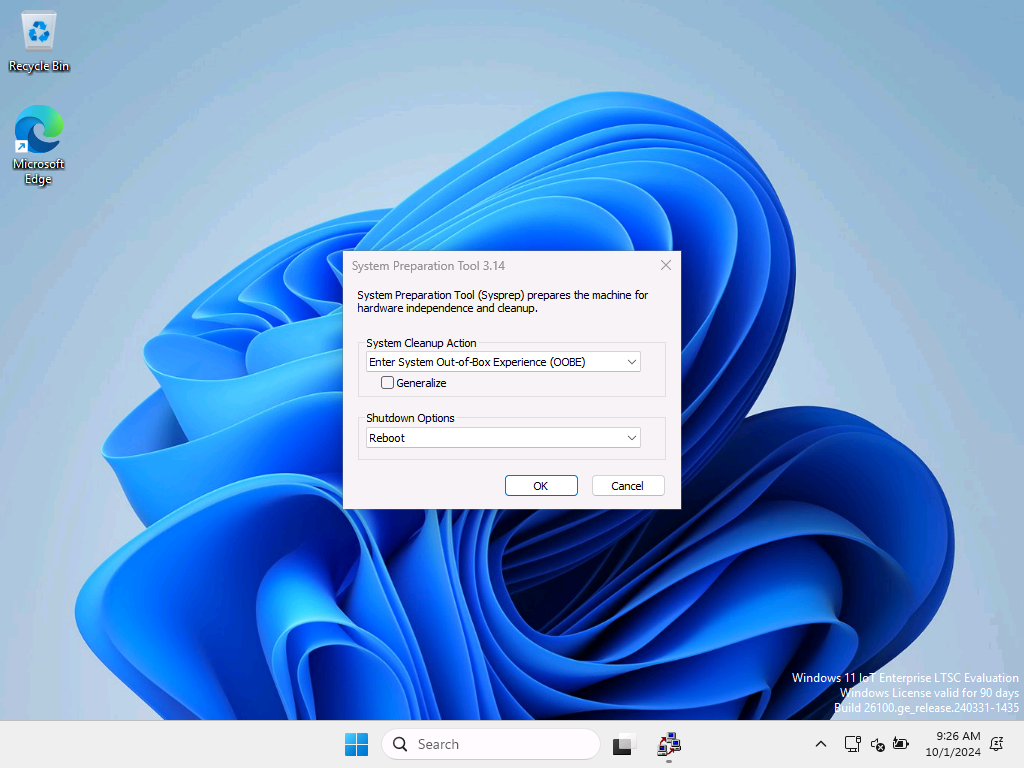The image size is (1024, 768).
Task: Open the Windows Start menu
Action: tap(356, 744)
